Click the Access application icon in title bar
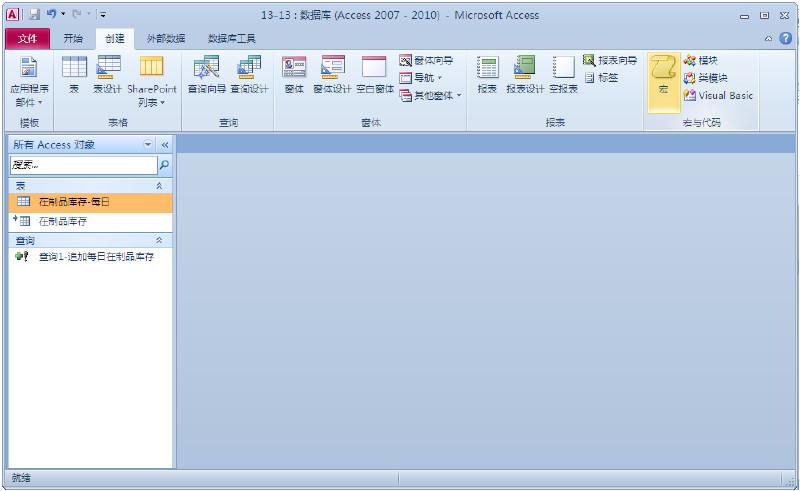This screenshot has height=491, width=800. point(12,15)
